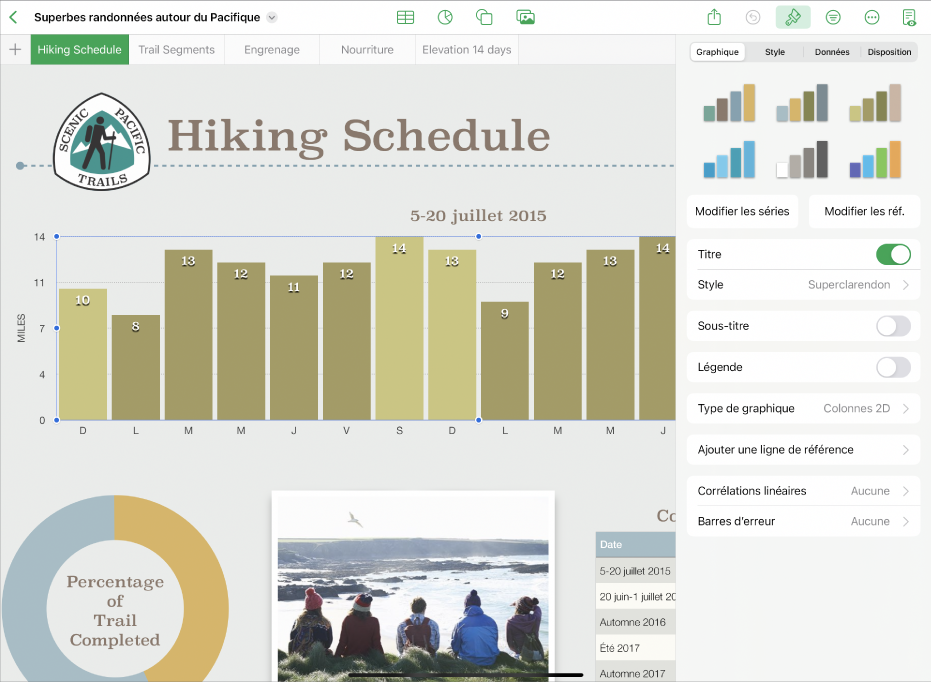Screen dimensions: 931x684
Task: Open the More options ellipsis icon
Action: coord(872,17)
